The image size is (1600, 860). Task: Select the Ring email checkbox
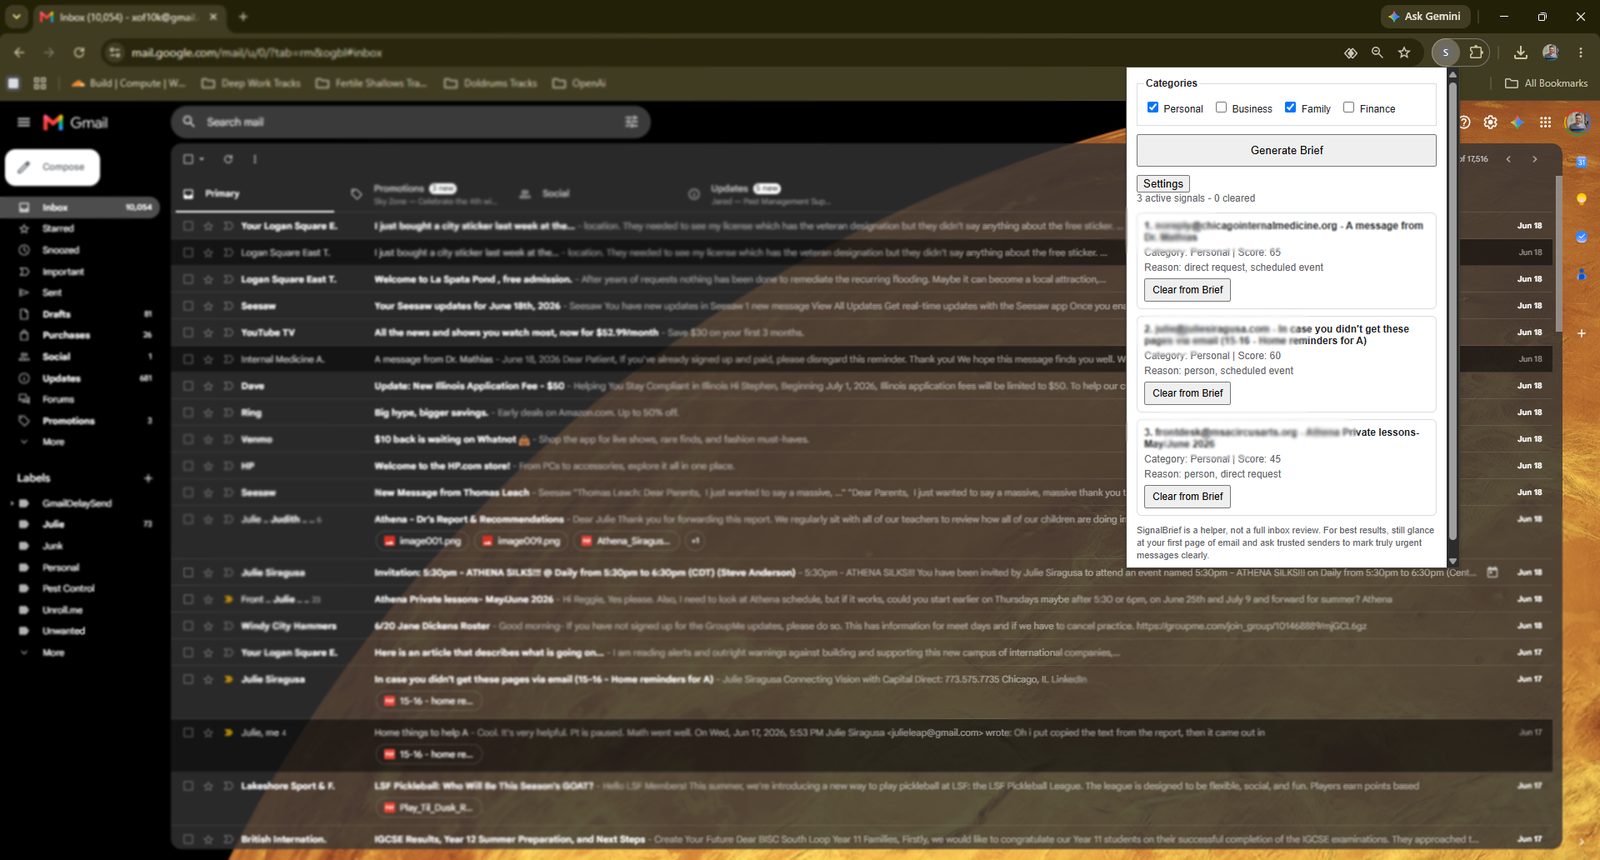click(x=188, y=412)
